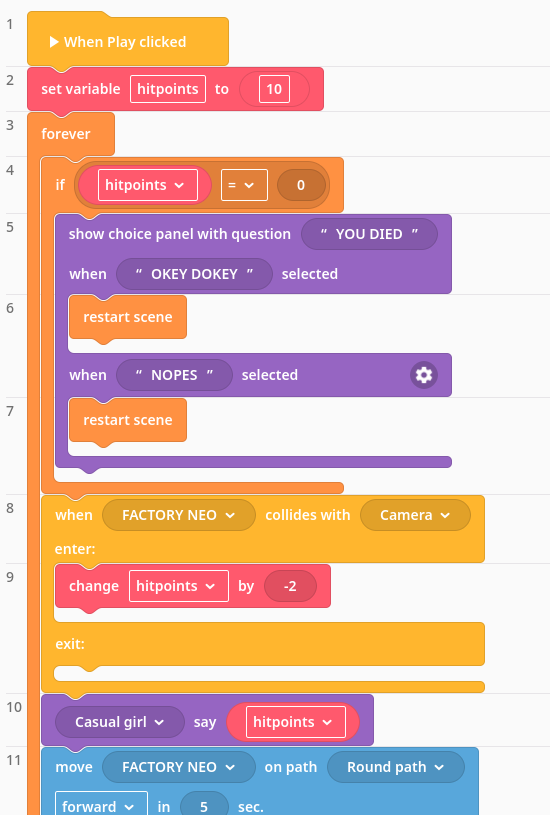Click the 0 value in the if condition
The height and width of the screenshot is (815, 550).
pos(301,185)
